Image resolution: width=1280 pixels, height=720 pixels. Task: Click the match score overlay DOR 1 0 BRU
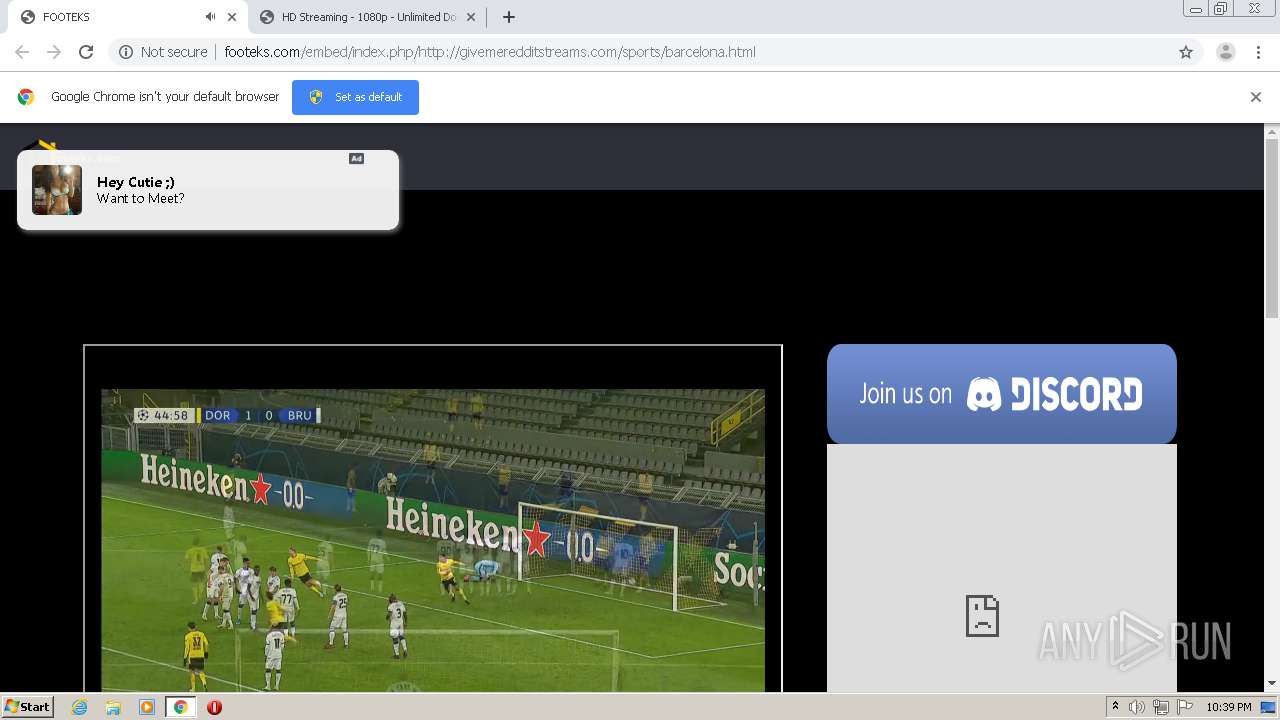tap(227, 415)
